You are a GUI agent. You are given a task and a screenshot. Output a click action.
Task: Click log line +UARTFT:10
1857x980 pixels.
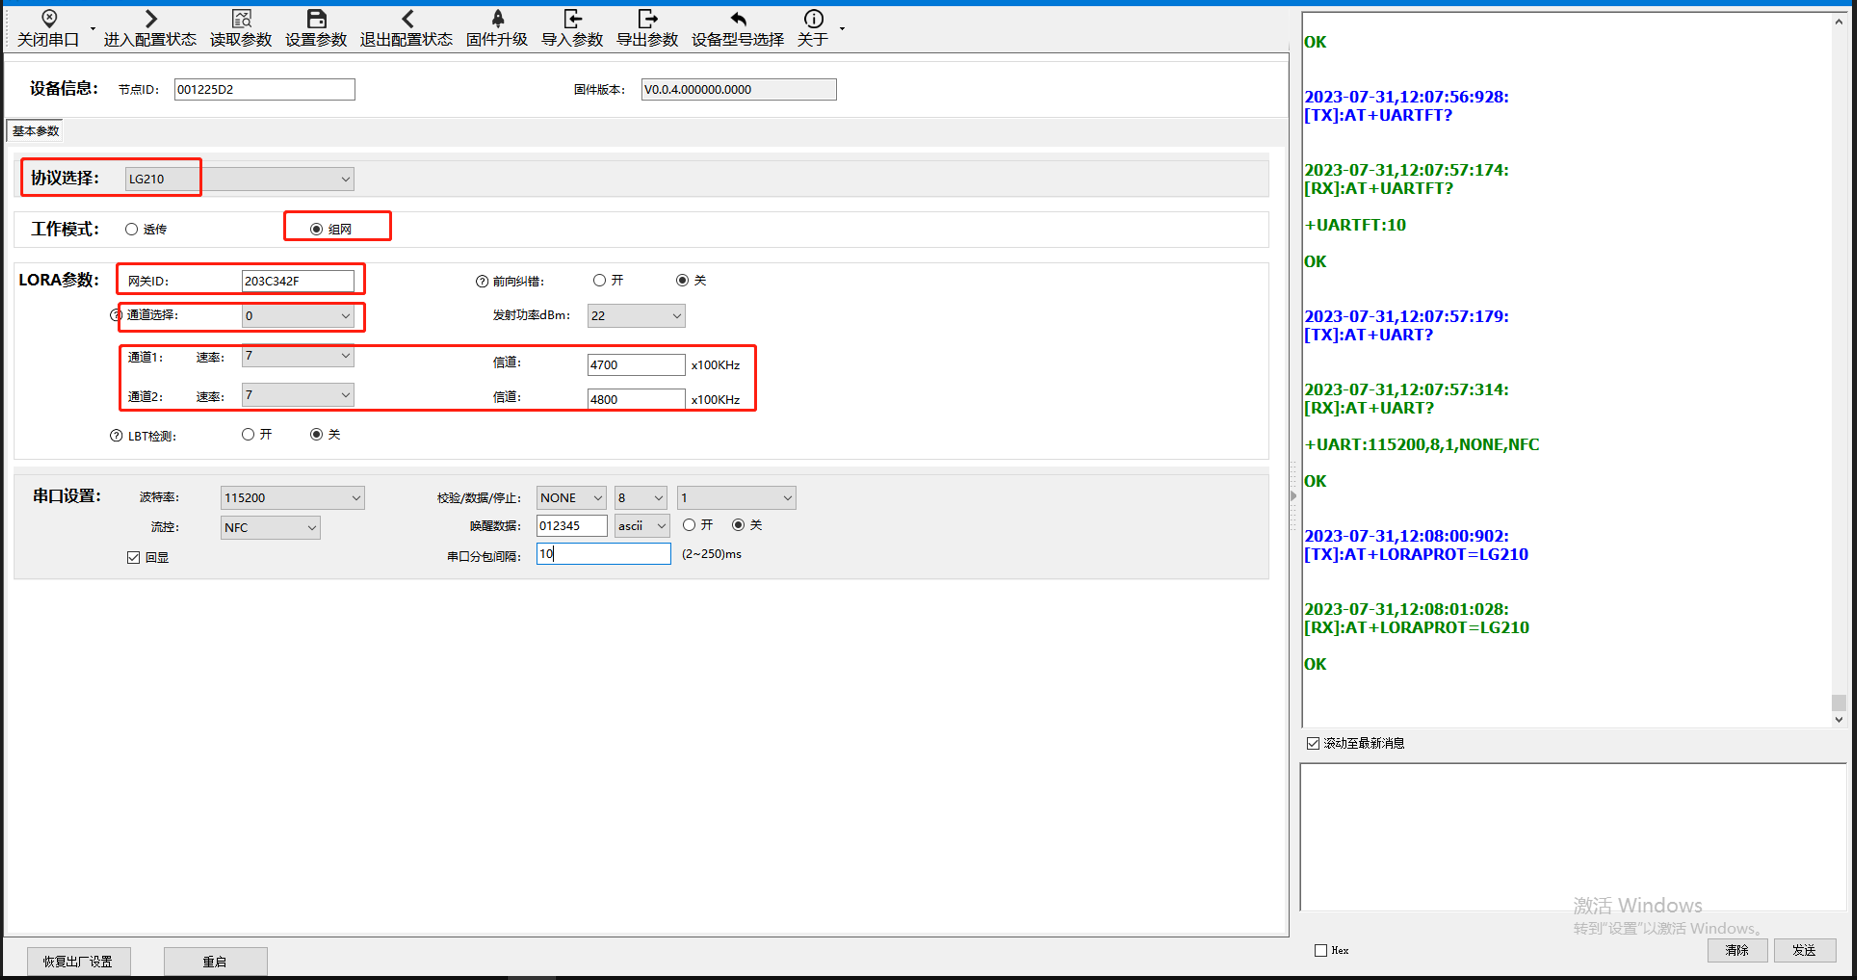tap(1355, 225)
